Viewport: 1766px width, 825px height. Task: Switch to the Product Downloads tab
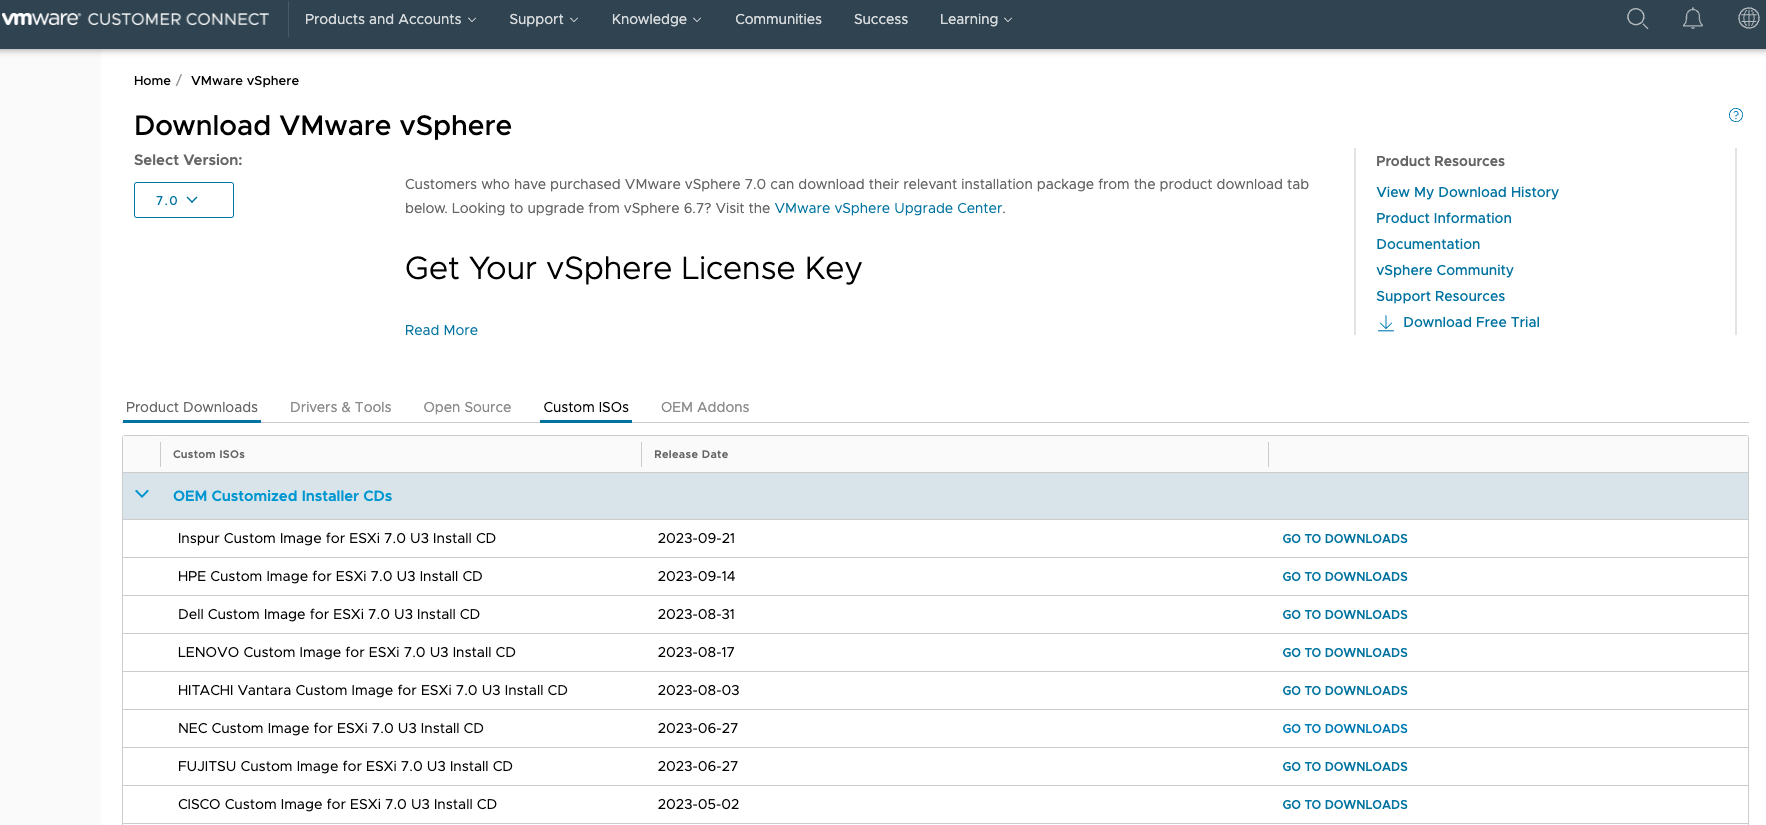point(192,407)
